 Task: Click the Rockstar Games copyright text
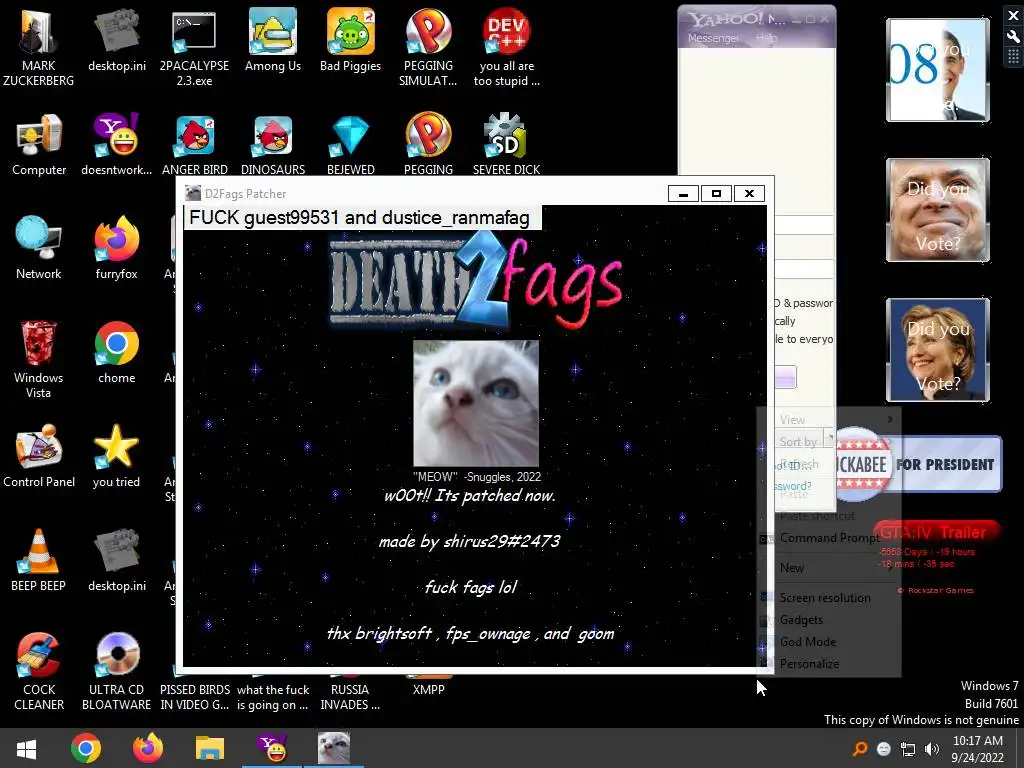click(936, 590)
